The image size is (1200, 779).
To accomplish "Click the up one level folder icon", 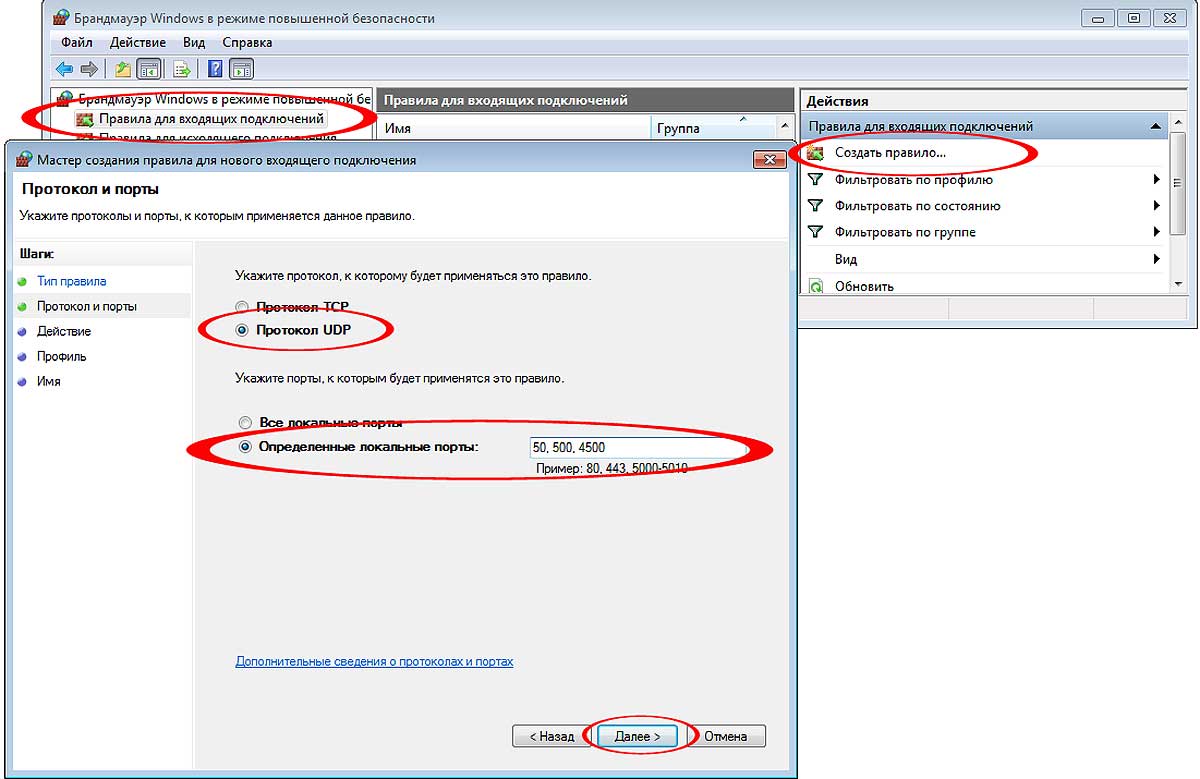I will tap(122, 69).
